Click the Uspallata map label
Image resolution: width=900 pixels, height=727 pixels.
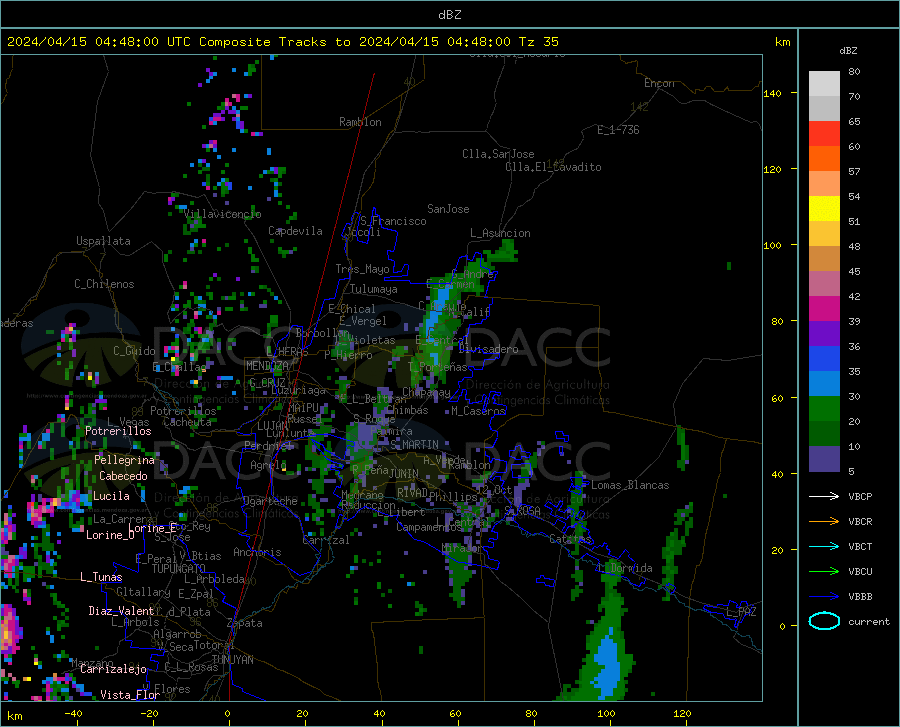(x=103, y=241)
